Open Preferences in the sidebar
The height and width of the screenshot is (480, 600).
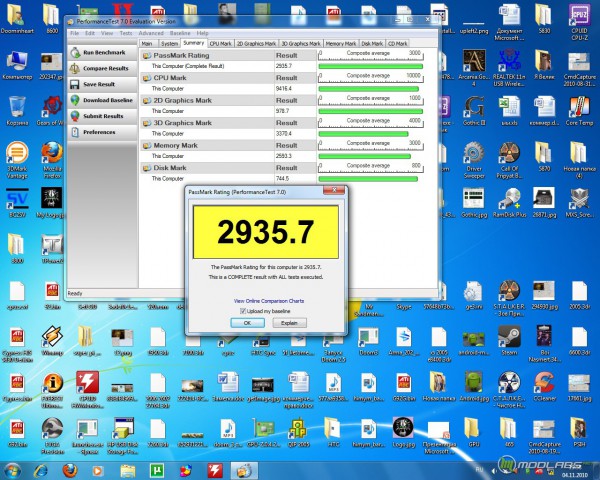tap(102, 132)
